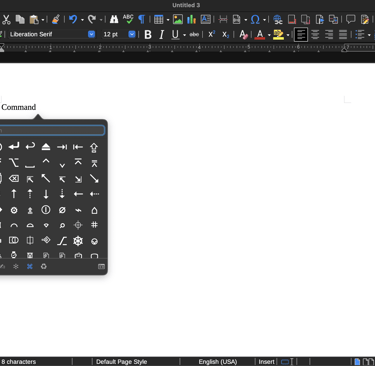Open the 12 pt font size dropdown
This screenshot has width=375, height=366.
click(132, 34)
